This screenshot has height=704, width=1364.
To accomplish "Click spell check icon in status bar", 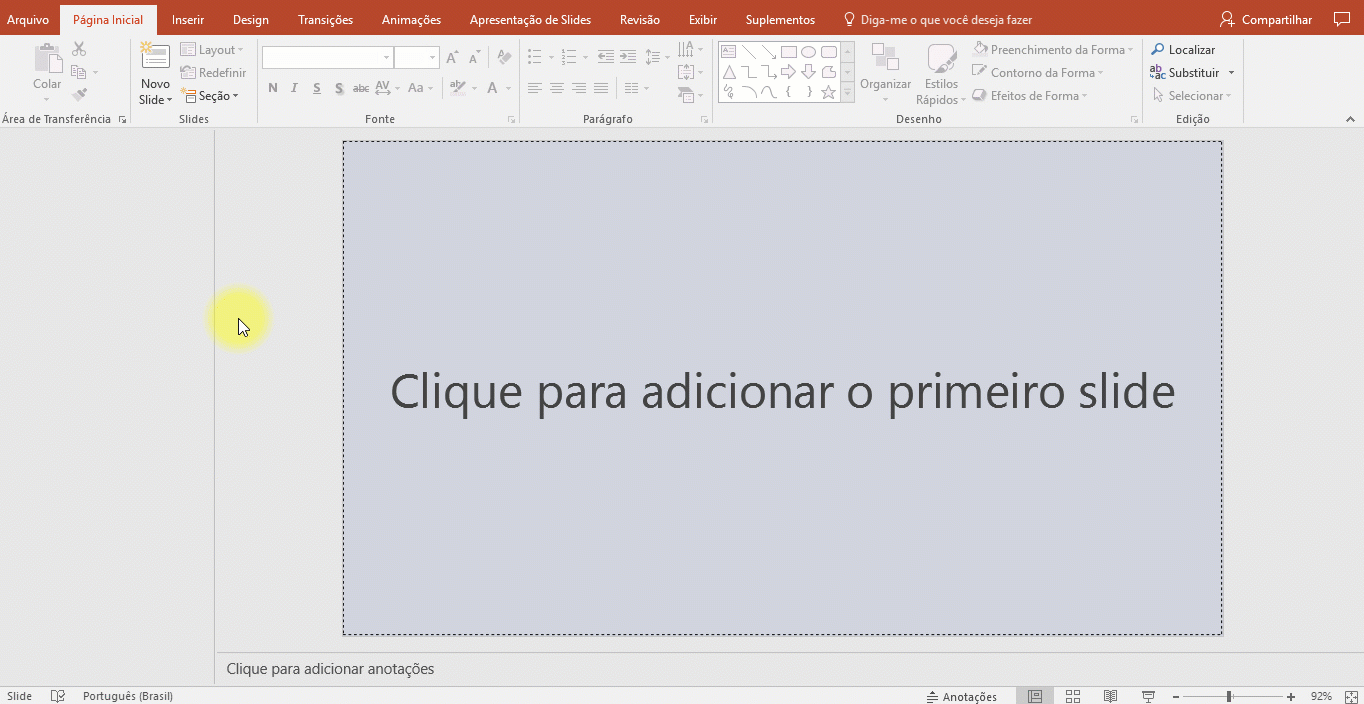I will (x=58, y=696).
